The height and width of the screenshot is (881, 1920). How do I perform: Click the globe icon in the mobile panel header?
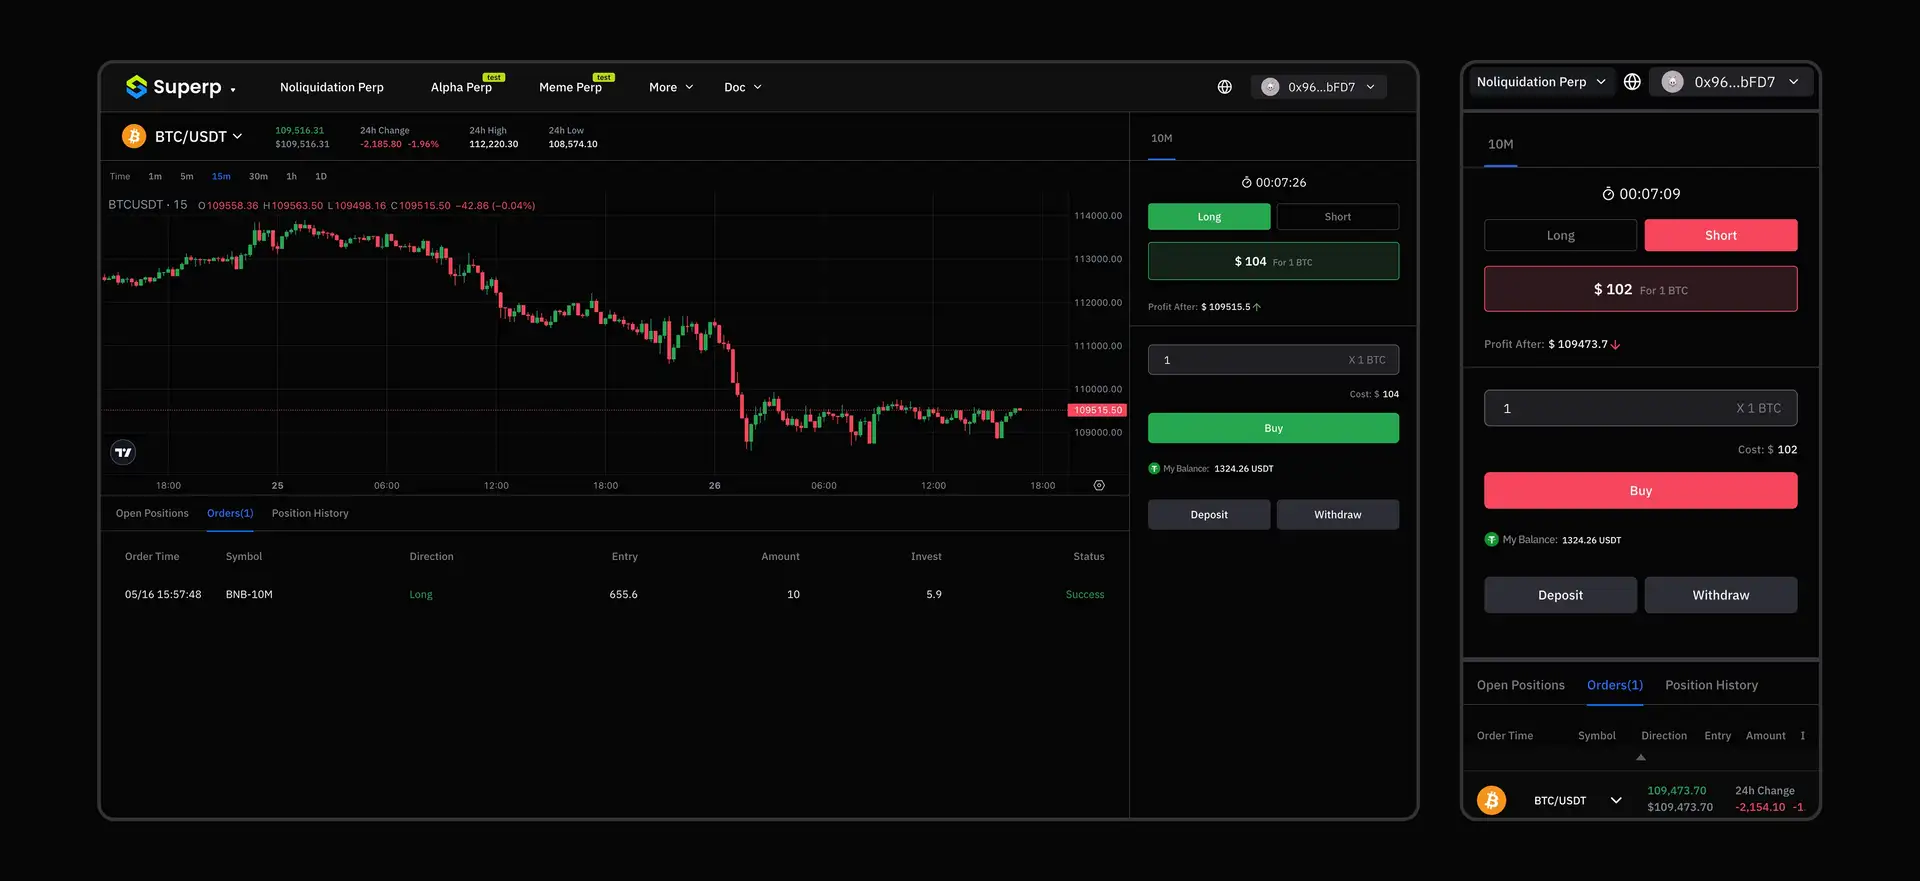[x=1632, y=82]
